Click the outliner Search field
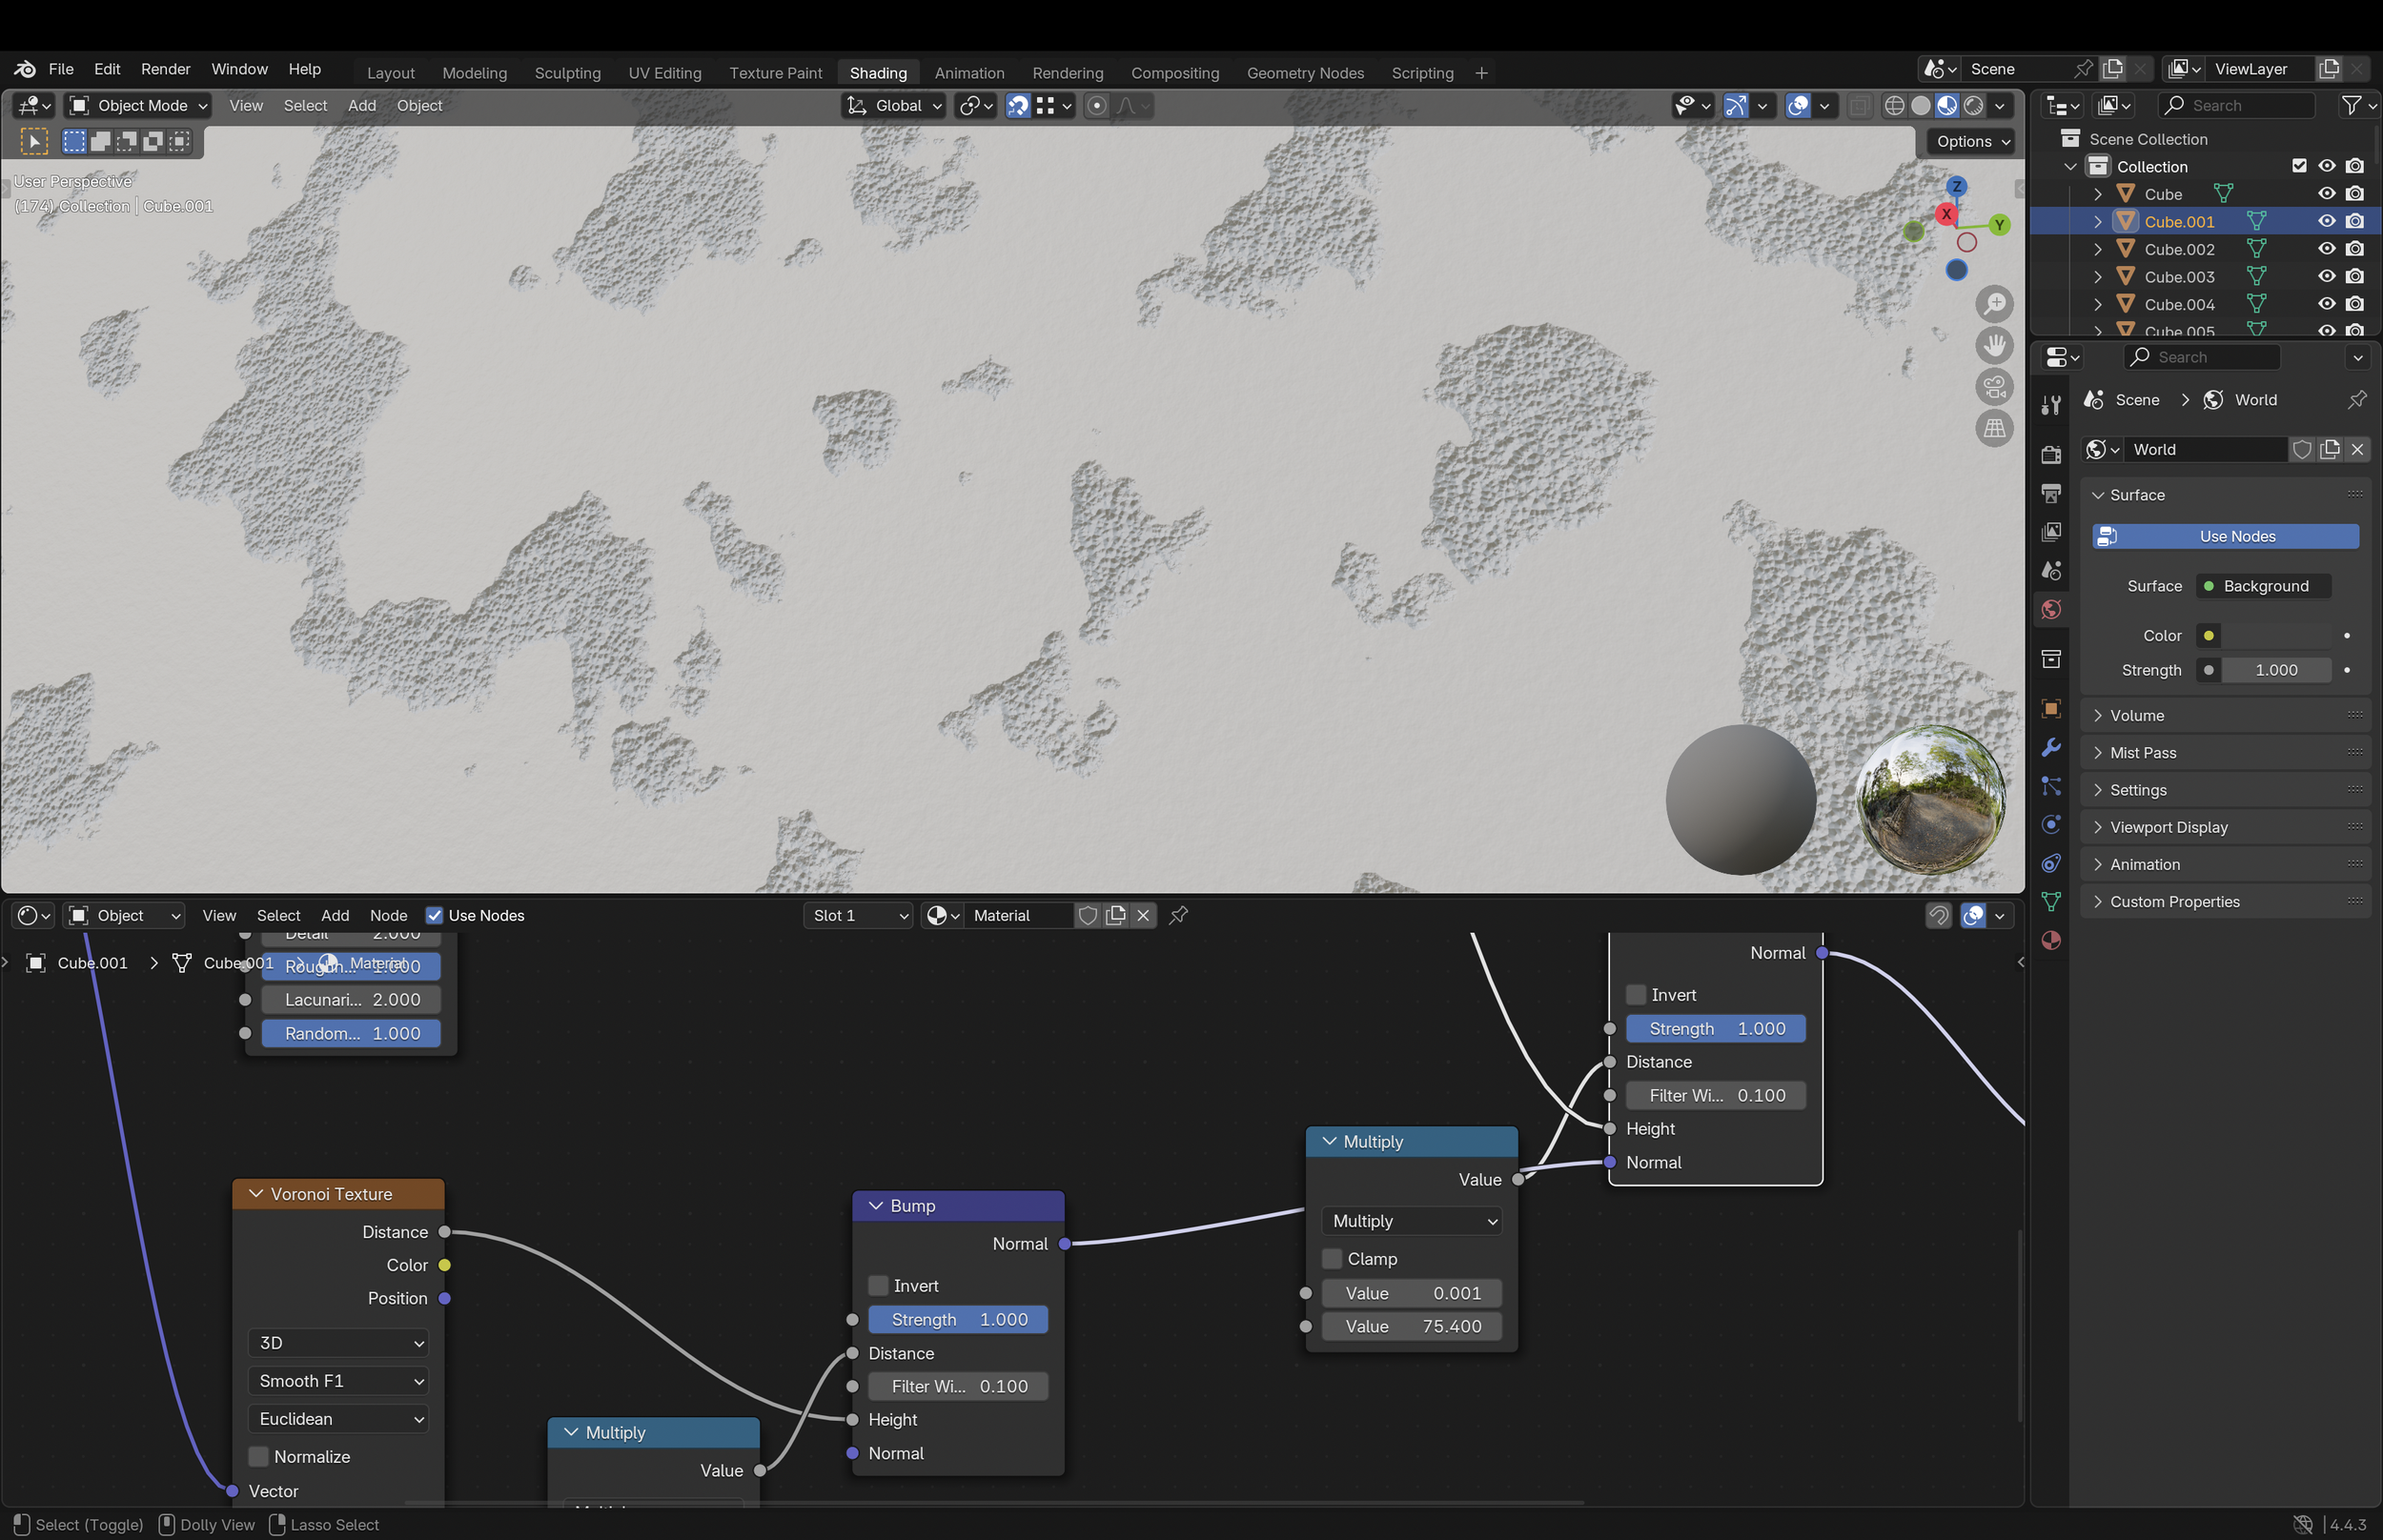 [x=2237, y=106]
